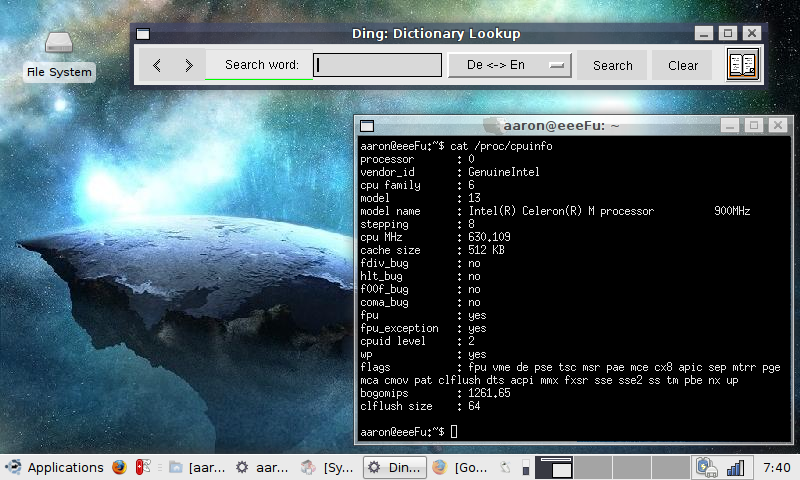This screenshot has width=800, height=480.
Task: Maximize the aaron@eeeFu terminal window
Action: pos(754,125)
